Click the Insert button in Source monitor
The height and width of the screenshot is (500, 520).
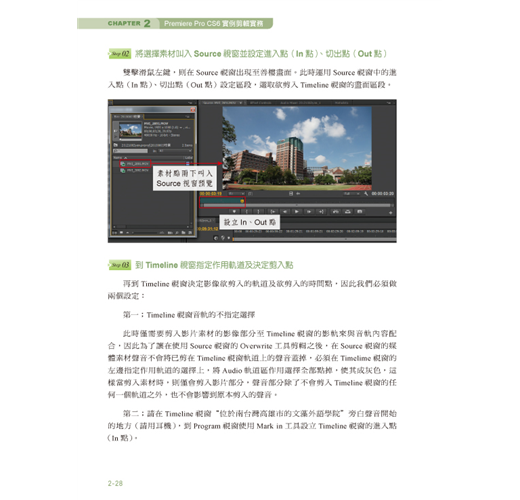coord(336,211)
